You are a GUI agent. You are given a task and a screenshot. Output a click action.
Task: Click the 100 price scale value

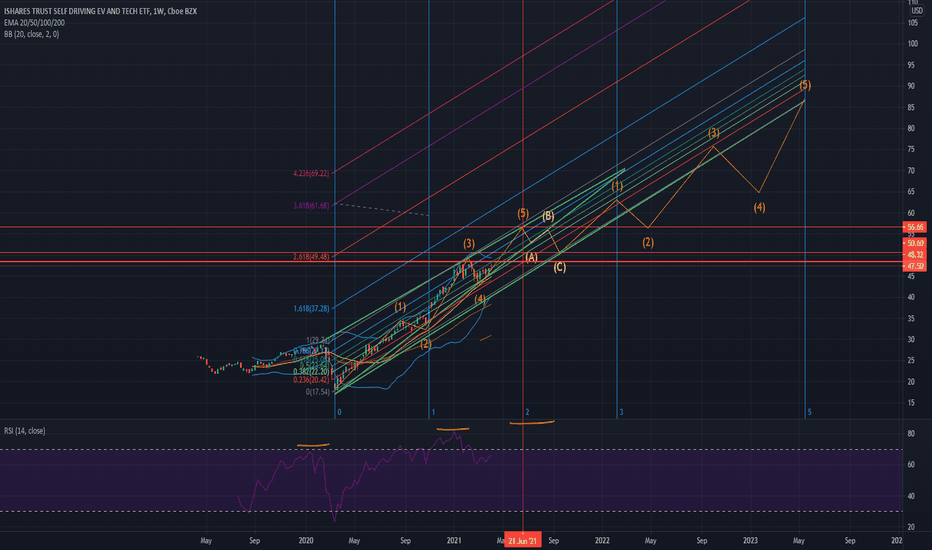click(x=912, y=44)
